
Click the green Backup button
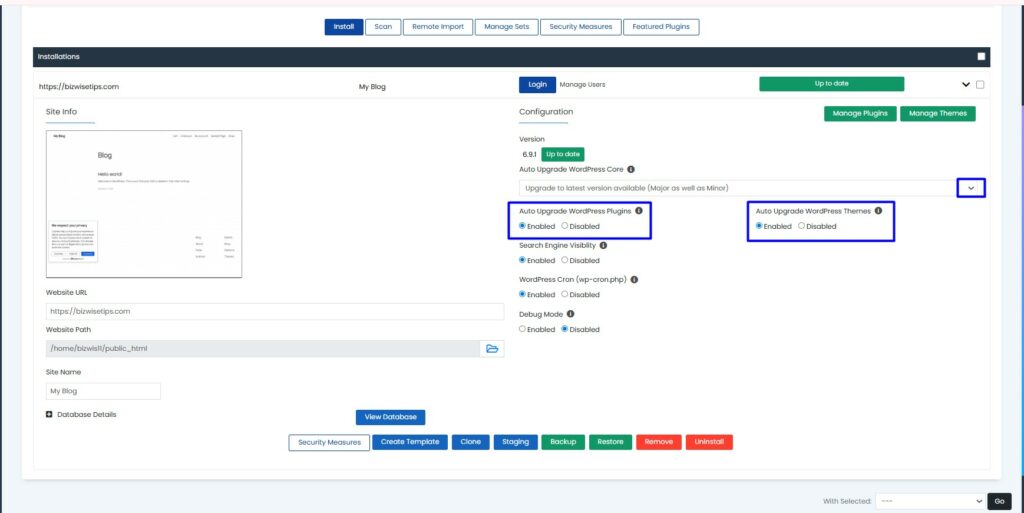click(563, 442)
